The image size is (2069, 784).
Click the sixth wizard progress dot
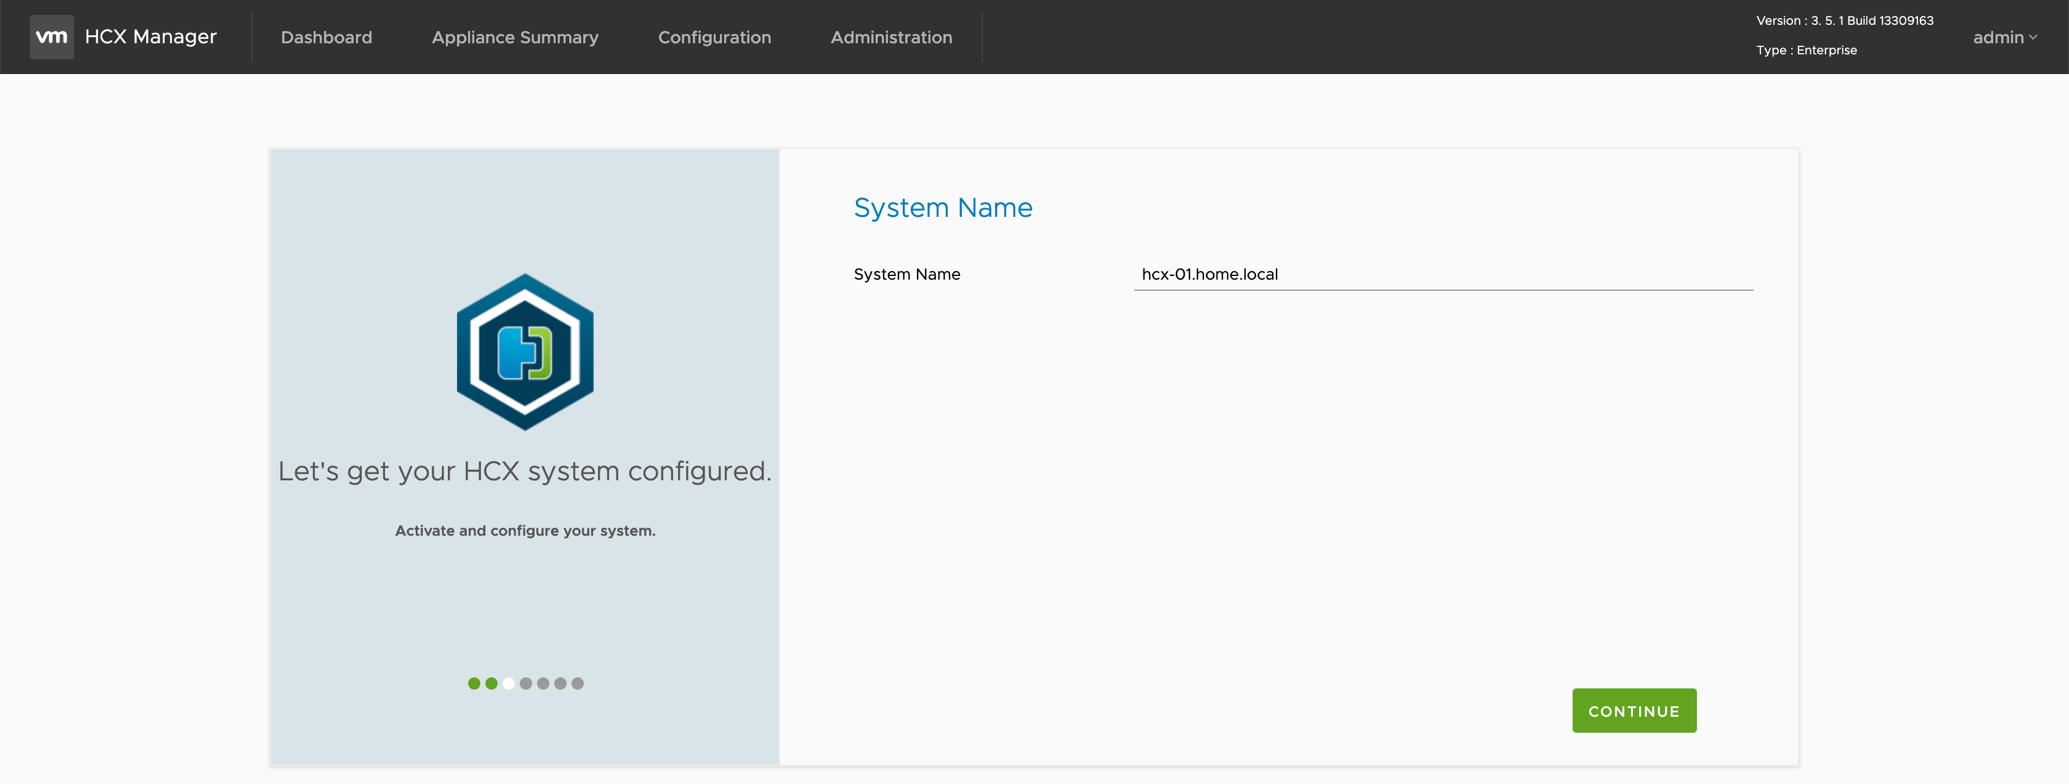click(560, 683)
